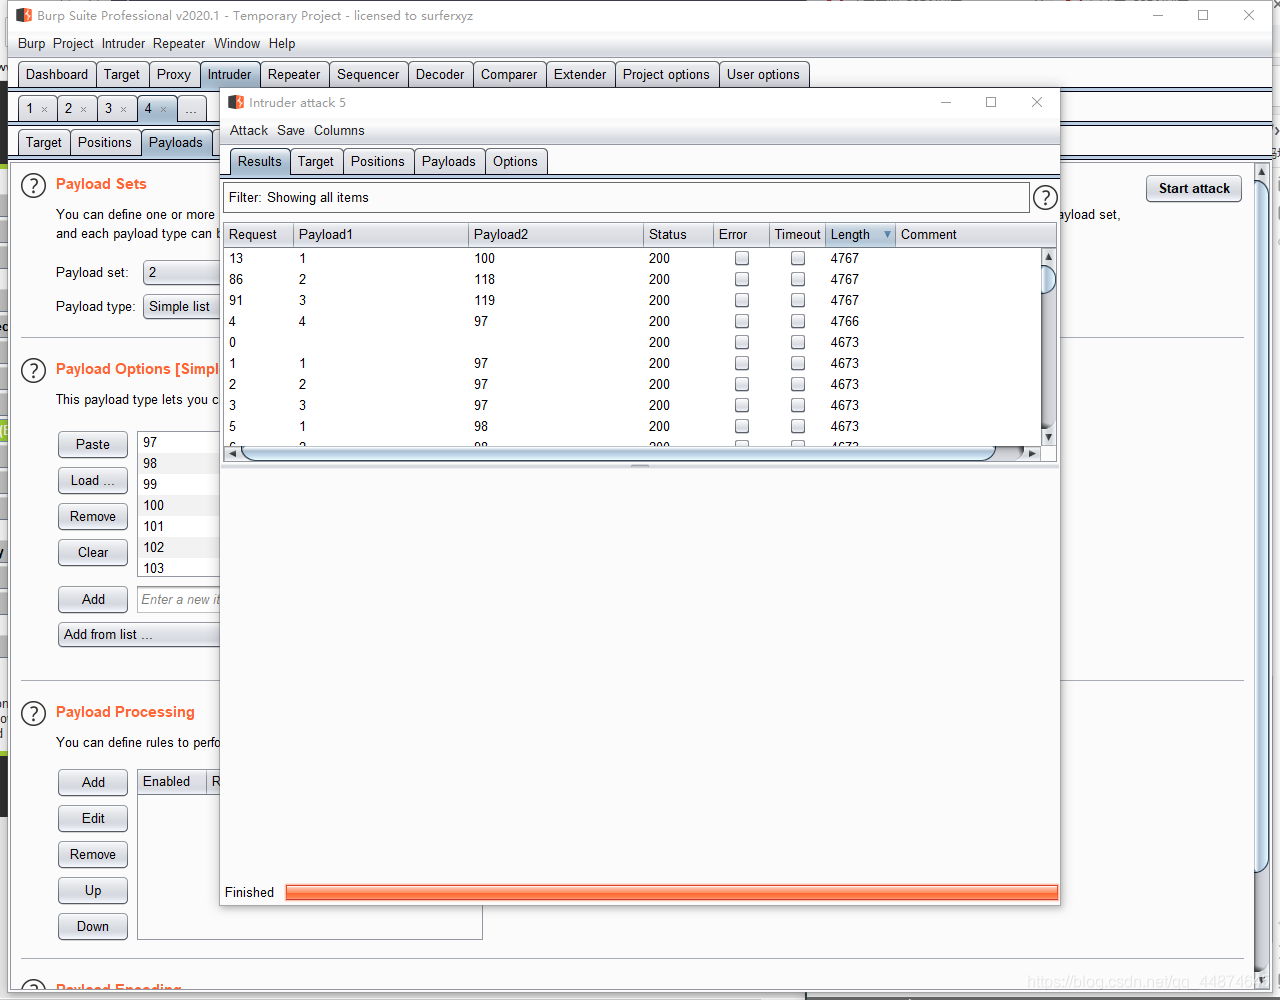The height and width of the screenshot is (1000, 1280).
Task: Open the Add from list dropdown
Action: [139, 634]
